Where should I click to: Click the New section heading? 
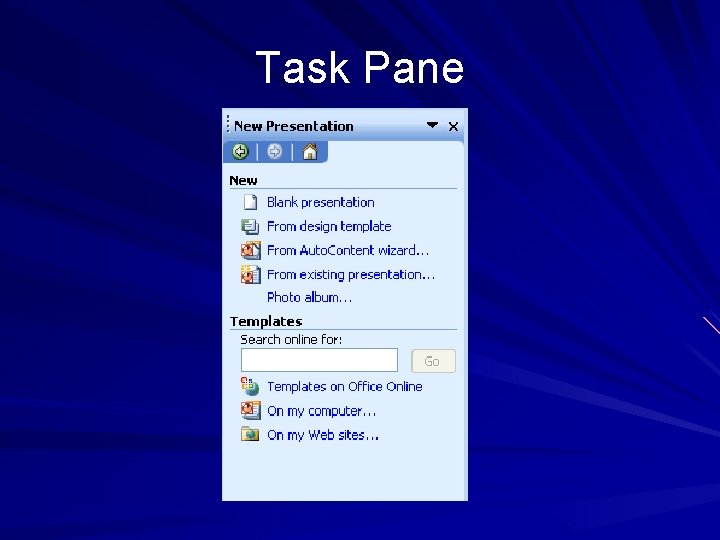(243, 180)
